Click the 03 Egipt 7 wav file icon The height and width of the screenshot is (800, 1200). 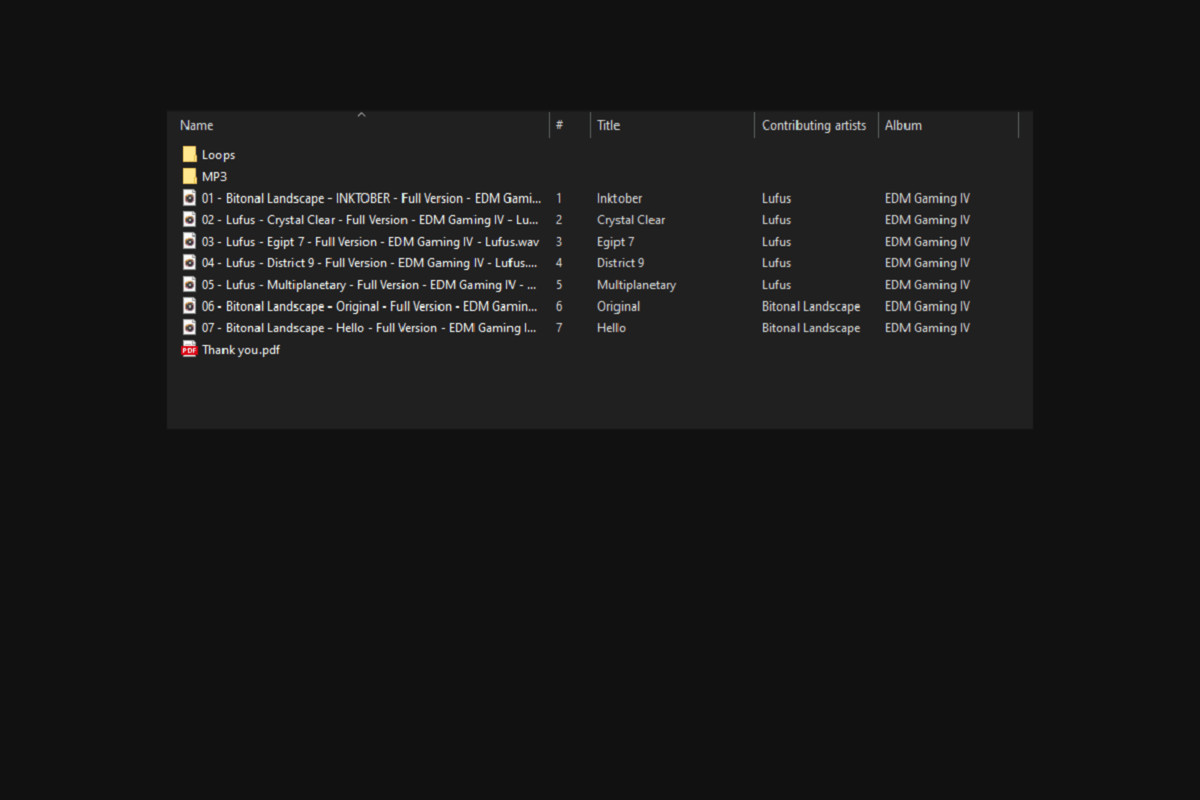[x=189, y=241]
